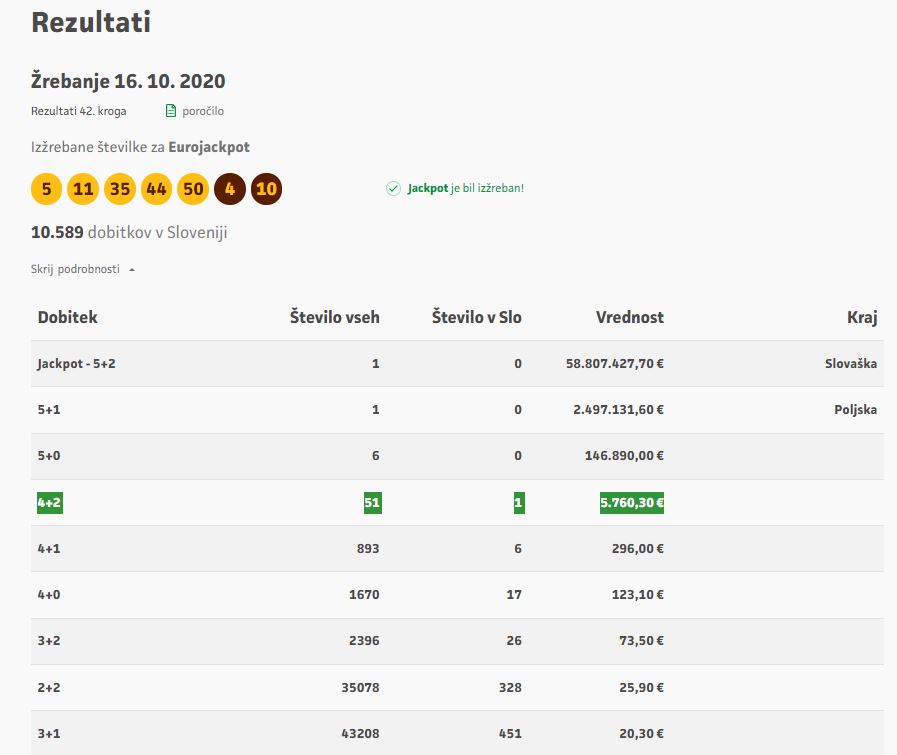Viewport: 897px width, 755px height.
Task: Click the Dobitek column header
Action: pos(68,317)
